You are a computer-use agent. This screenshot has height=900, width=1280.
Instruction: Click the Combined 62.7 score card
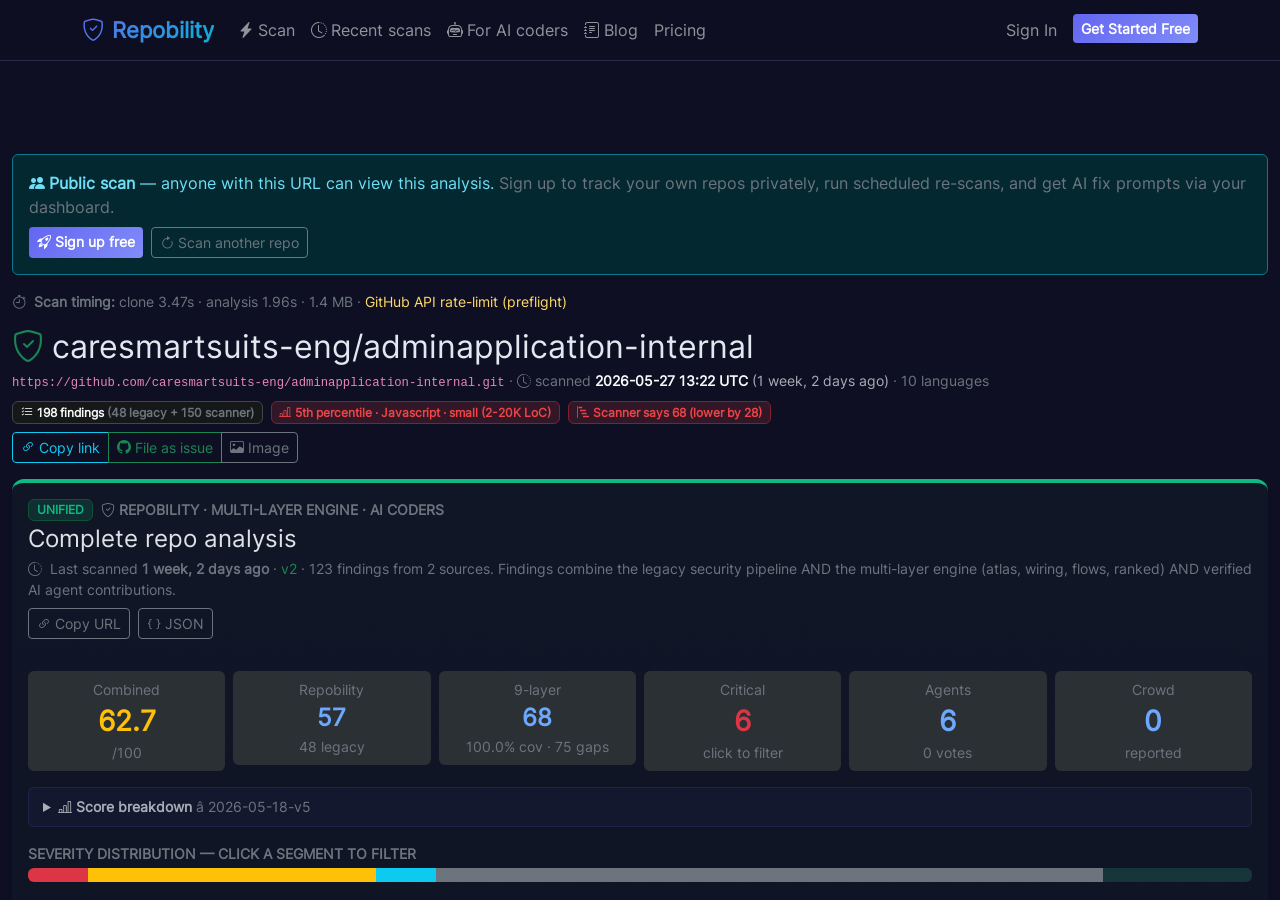pyautogui.click(x=126, y=721)
